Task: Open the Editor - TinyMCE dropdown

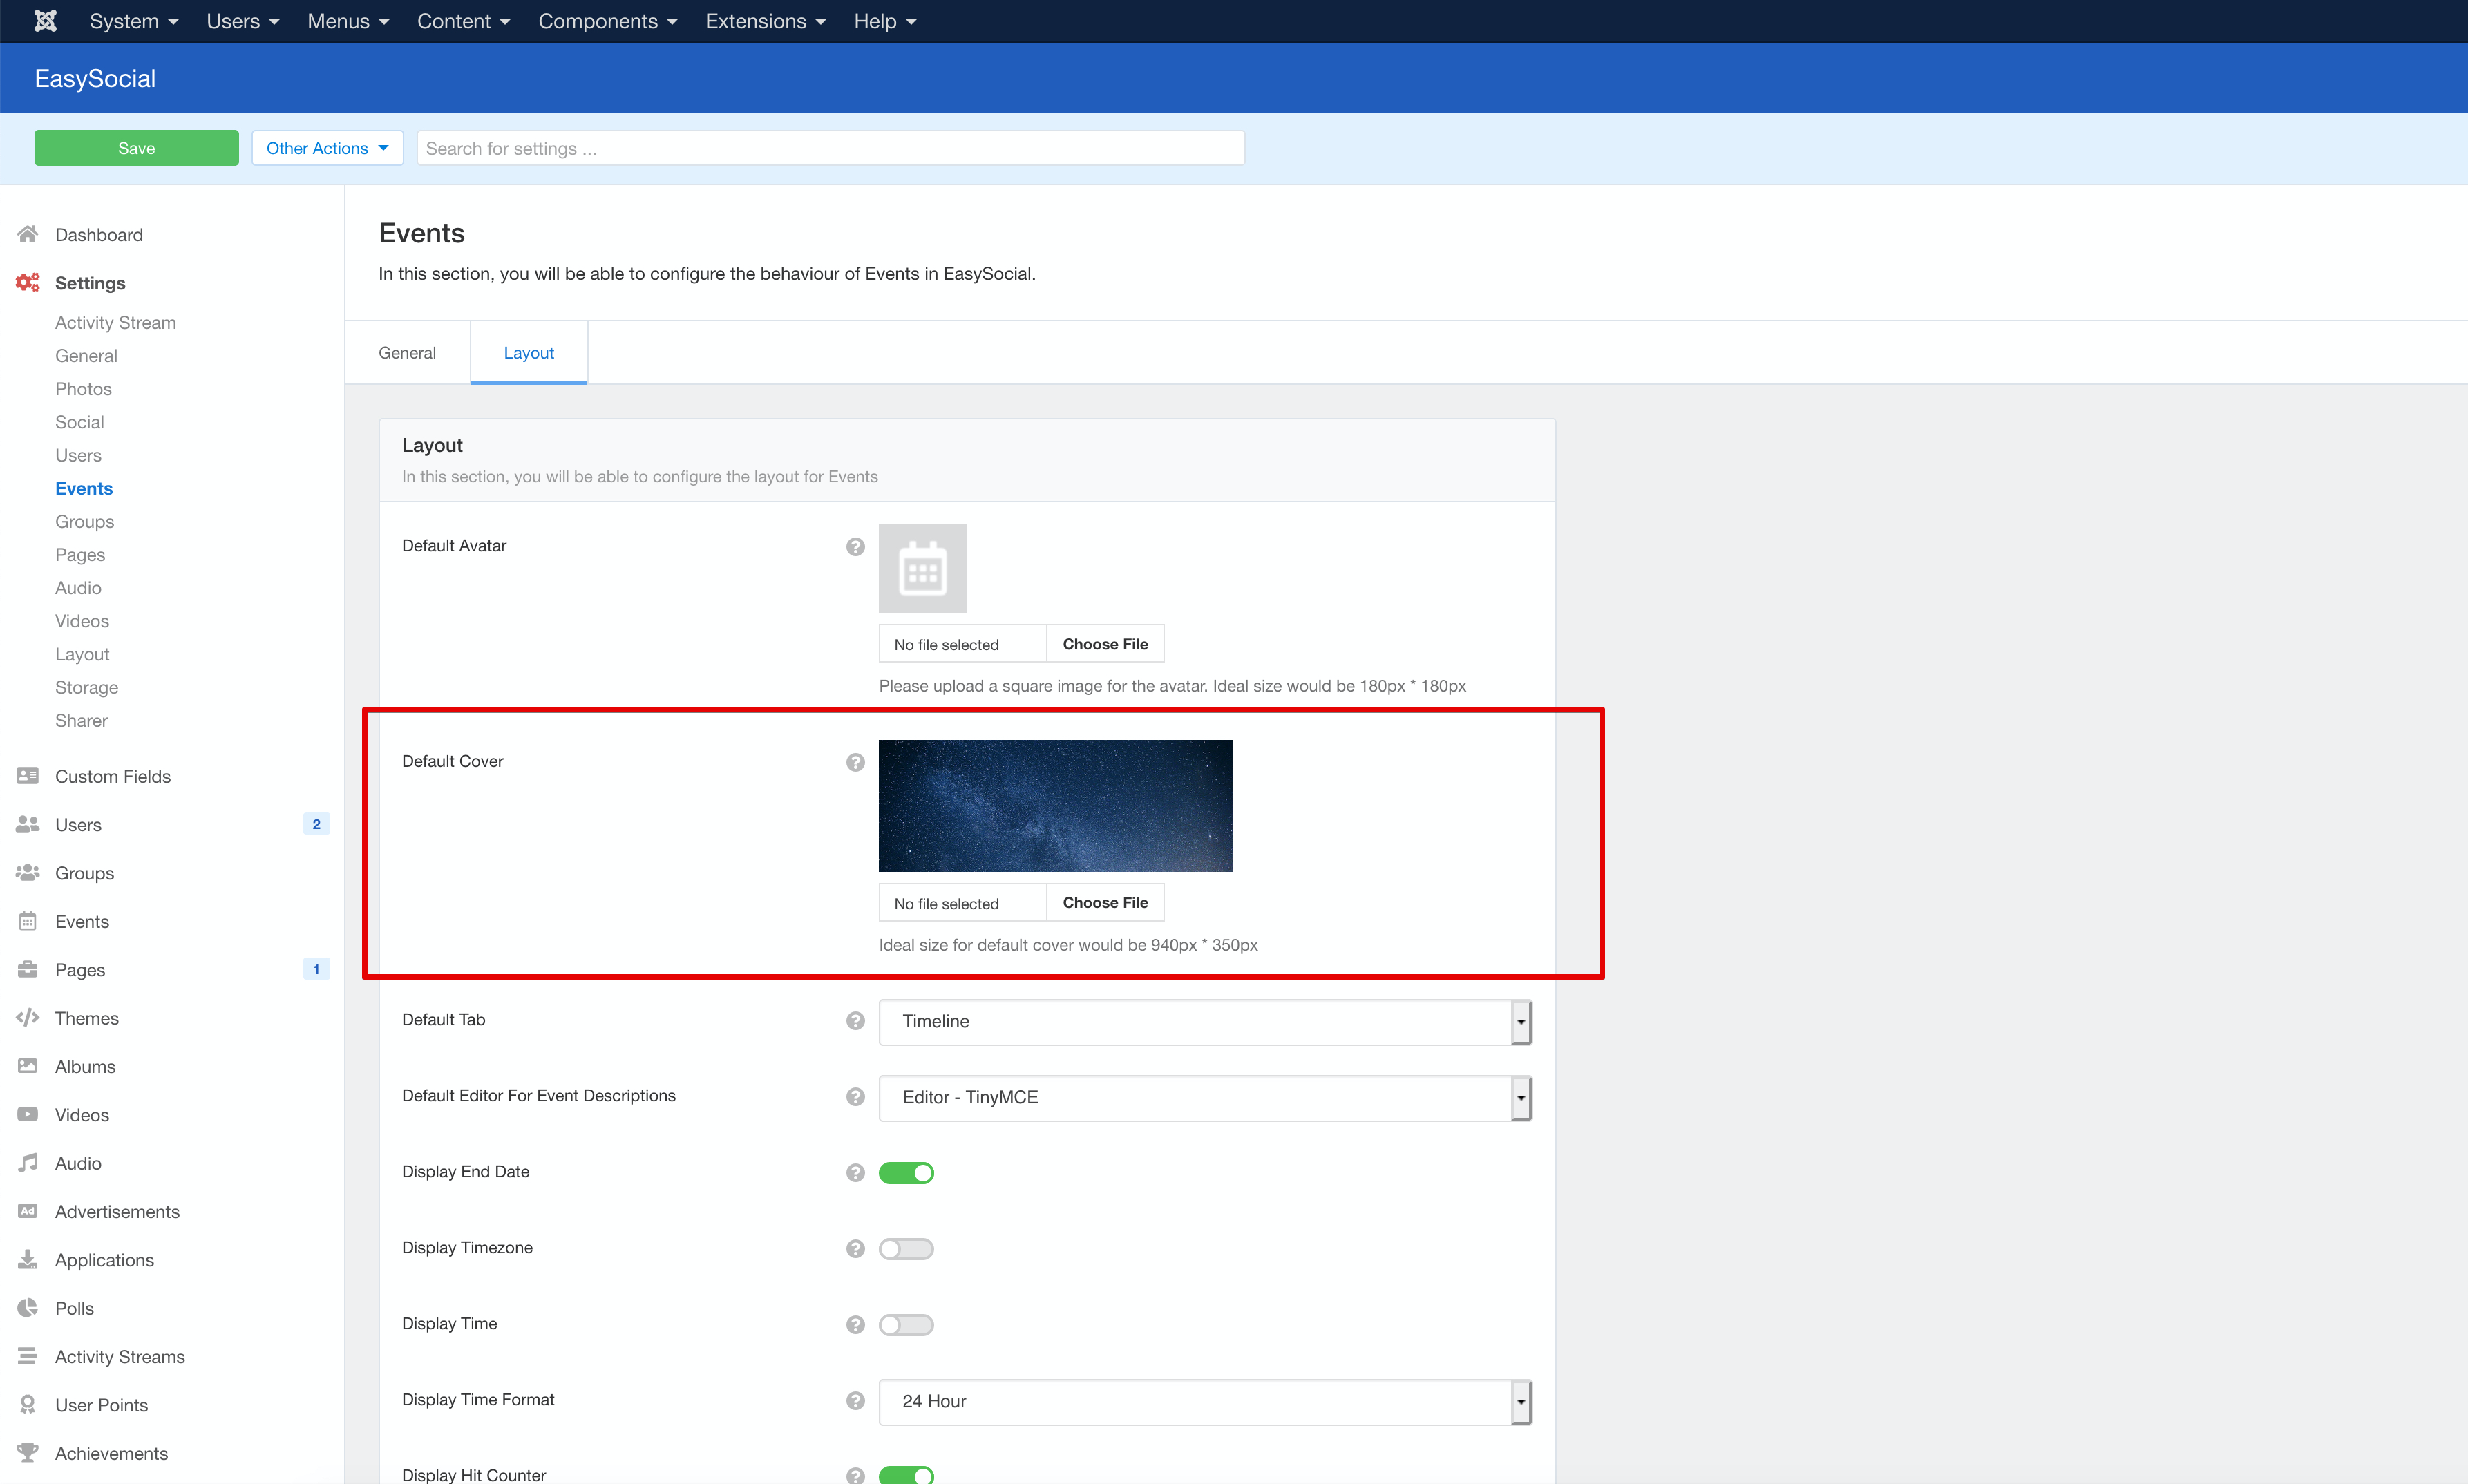Action: click(x=1205, y=1098)
